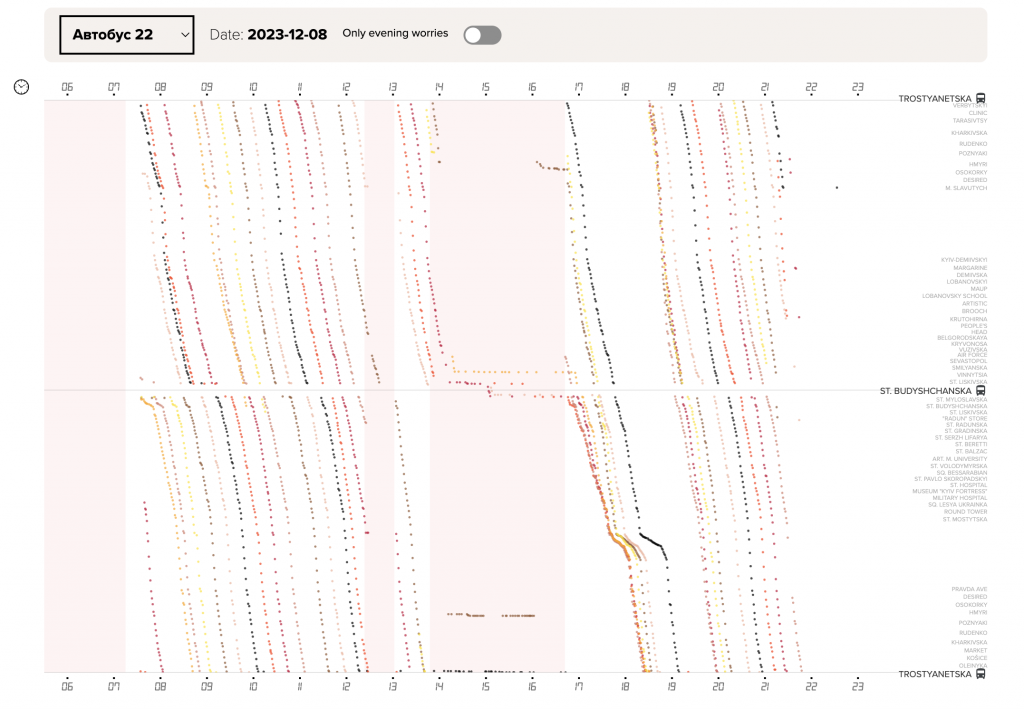The height and width of the screenshot is (709, 1024).
Task: Click the clock icon above the timeline
Action: 22,86
